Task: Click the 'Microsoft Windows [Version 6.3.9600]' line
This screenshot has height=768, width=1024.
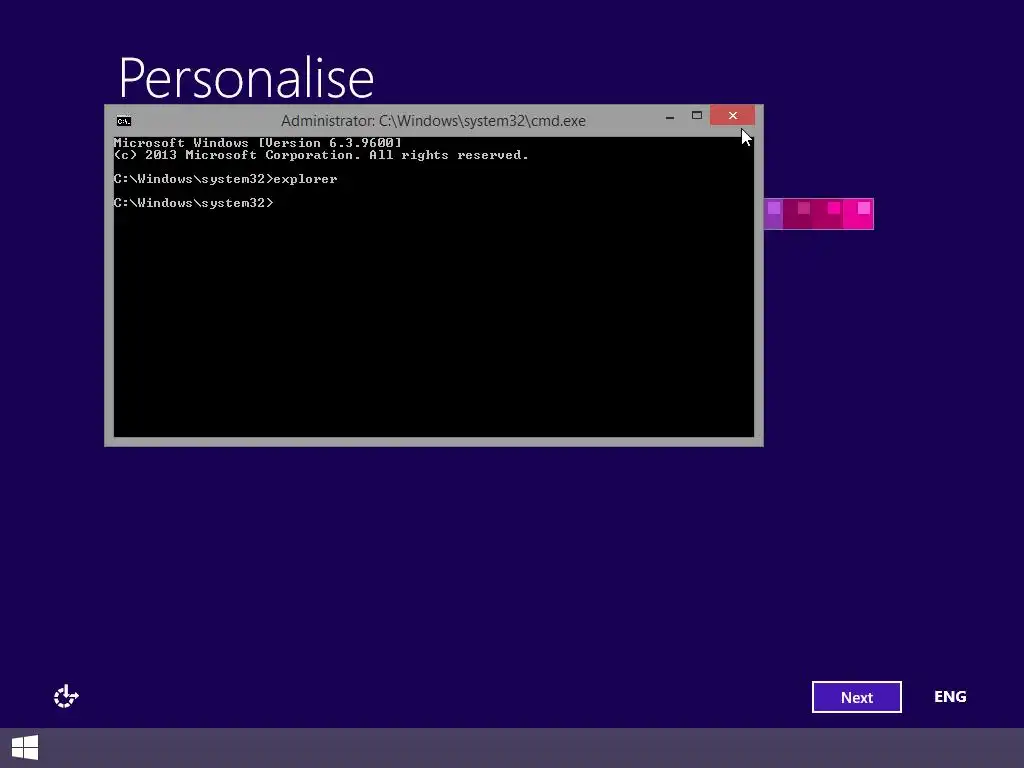Action: 257,142
